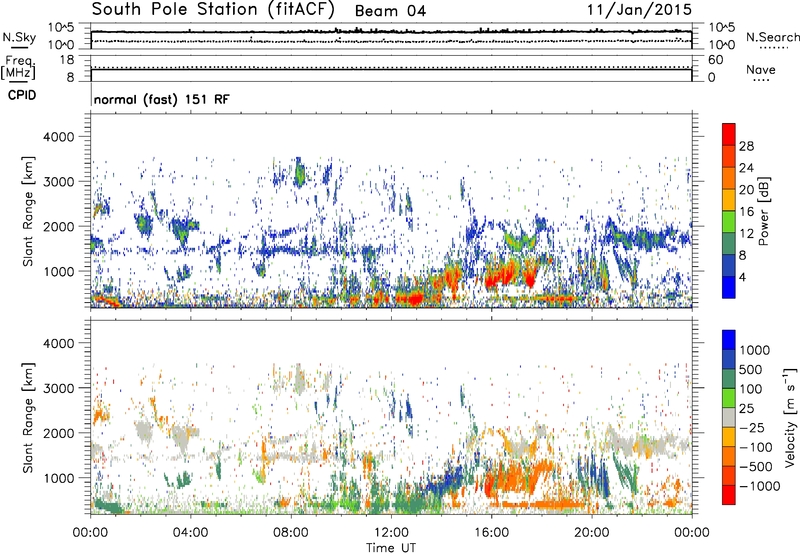Click the '04:00' time axis label
Image resolution: width=800 pixels, height=554 pixels.
click(x=190, y=533)
